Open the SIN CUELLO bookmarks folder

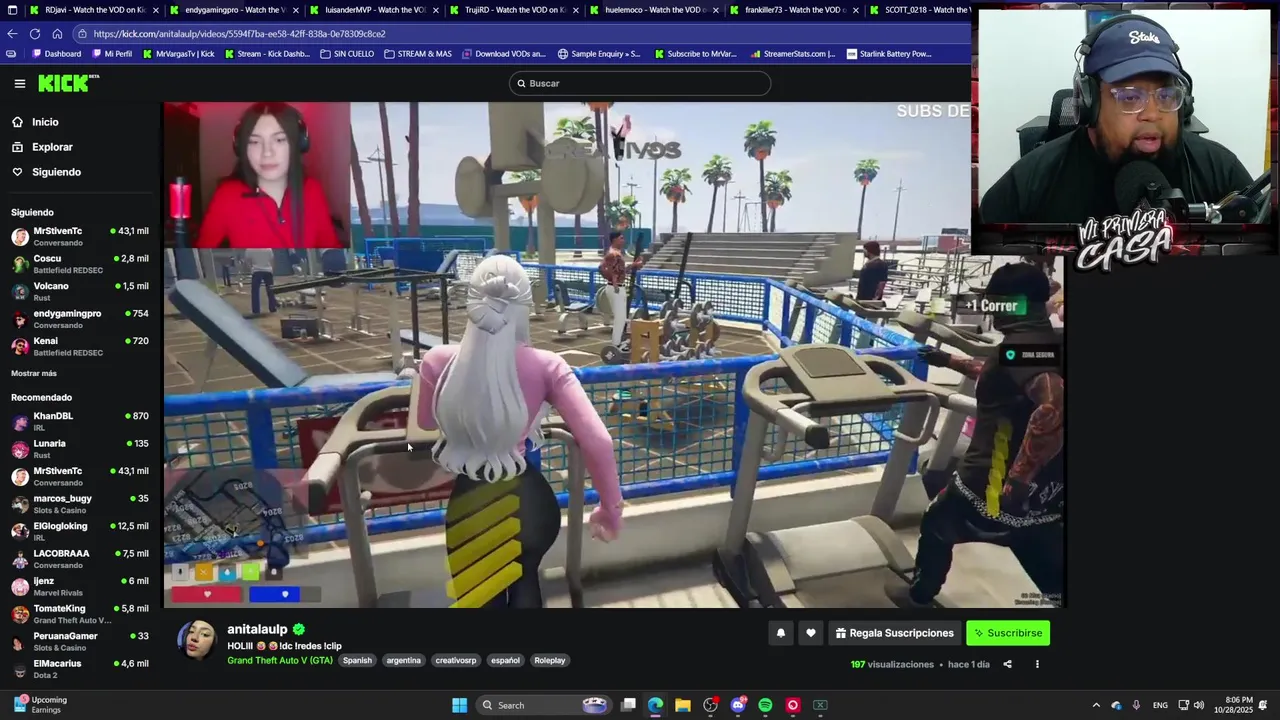347,54
